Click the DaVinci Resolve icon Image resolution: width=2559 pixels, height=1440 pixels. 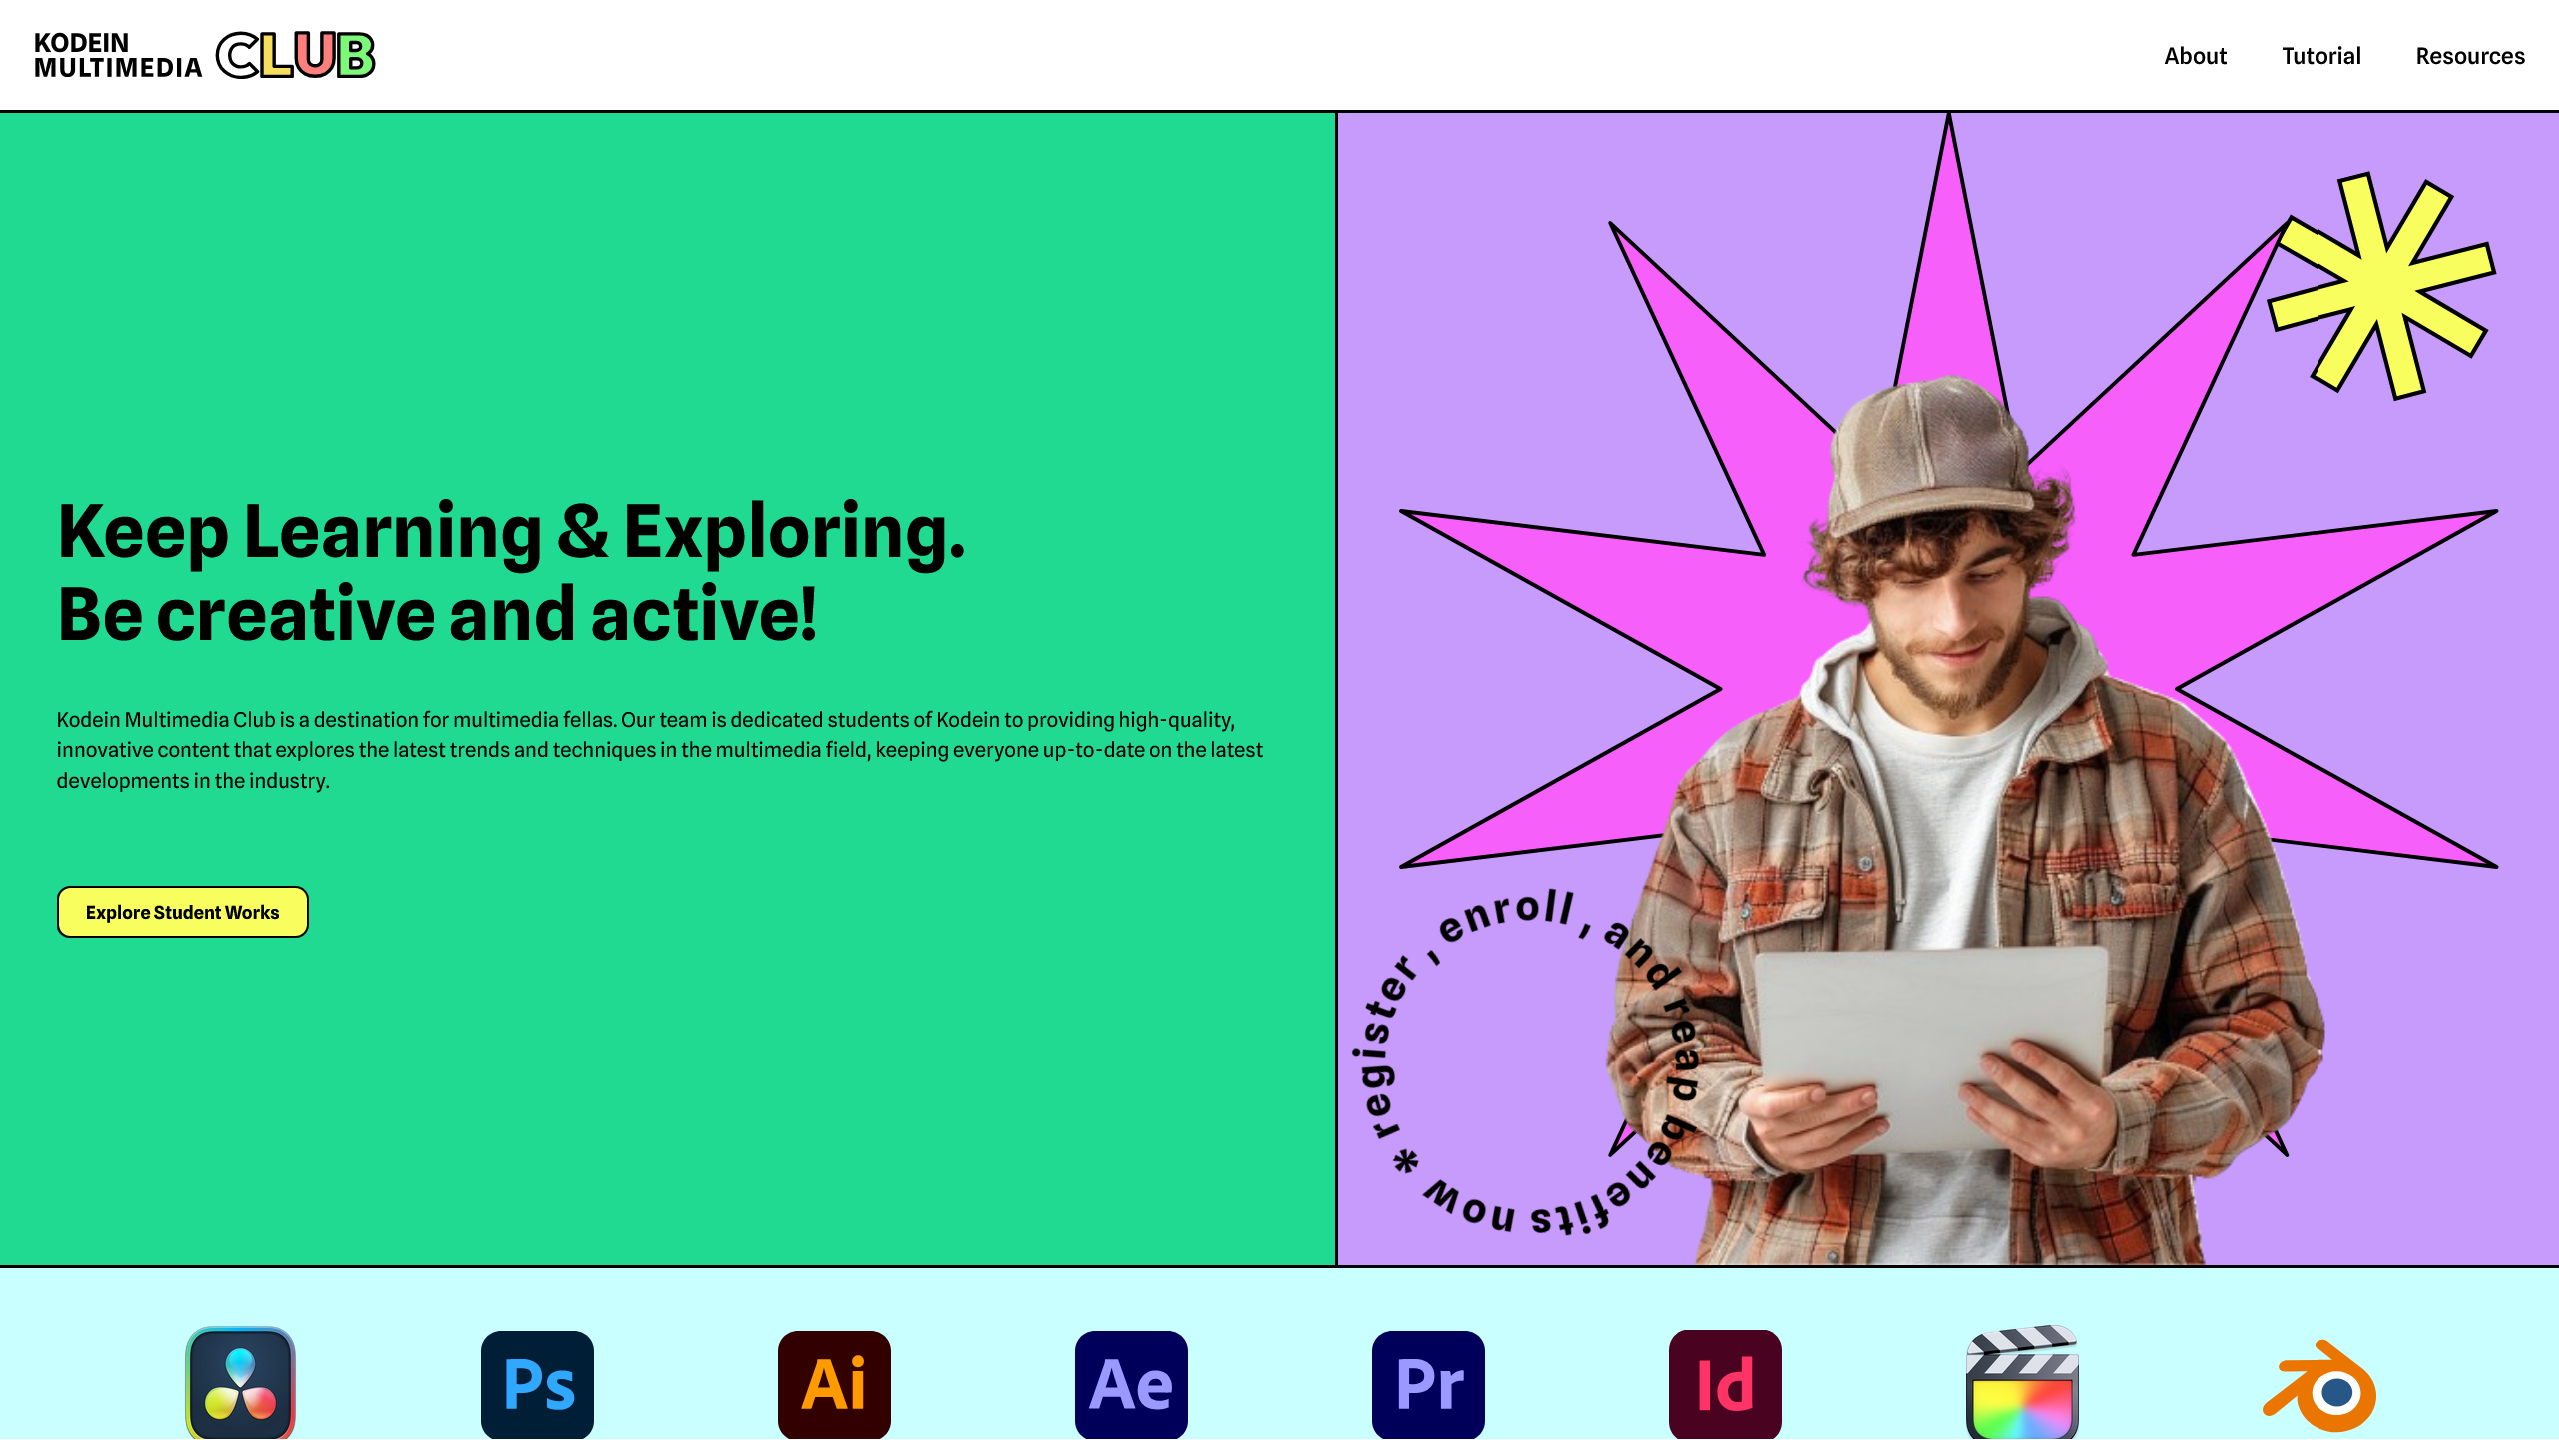click(x=240, y=1384)
